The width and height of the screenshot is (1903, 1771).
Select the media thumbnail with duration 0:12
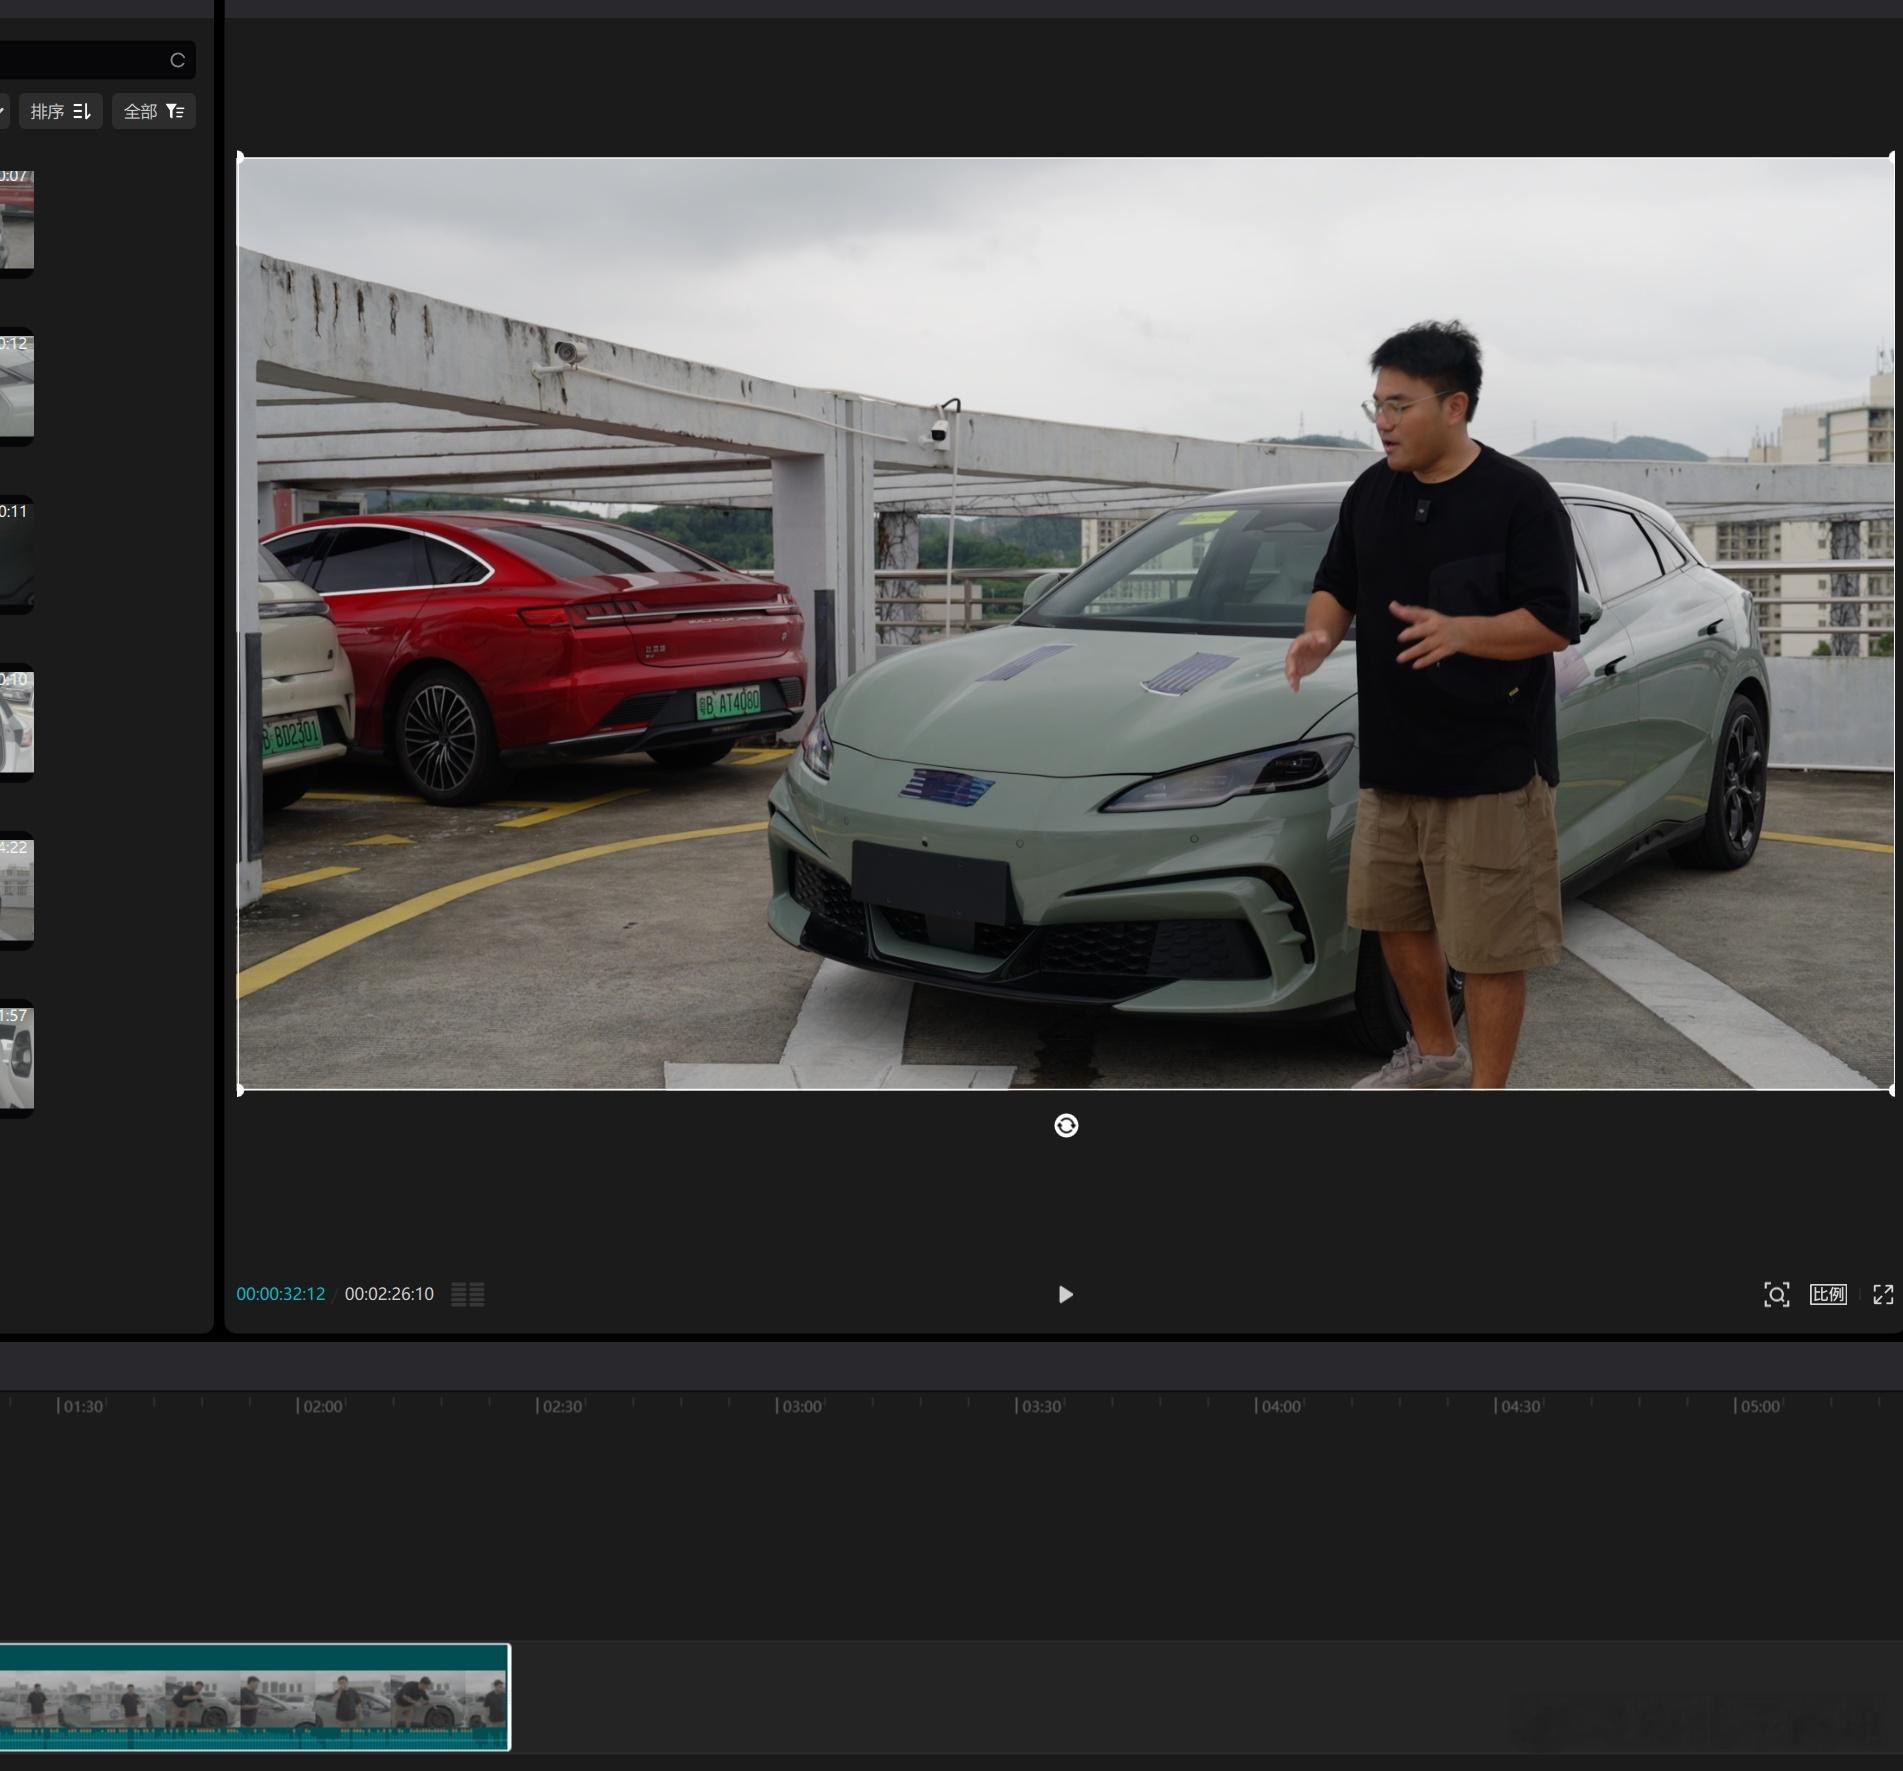(16, 387)
